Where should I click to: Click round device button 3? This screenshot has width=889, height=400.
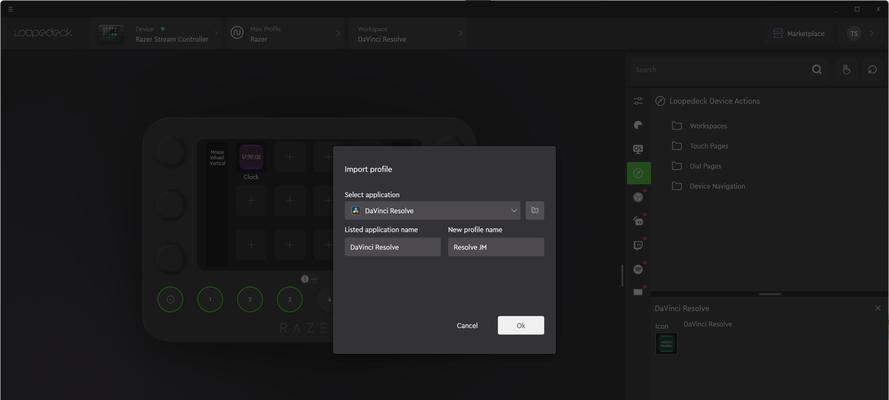pos(290,299)
